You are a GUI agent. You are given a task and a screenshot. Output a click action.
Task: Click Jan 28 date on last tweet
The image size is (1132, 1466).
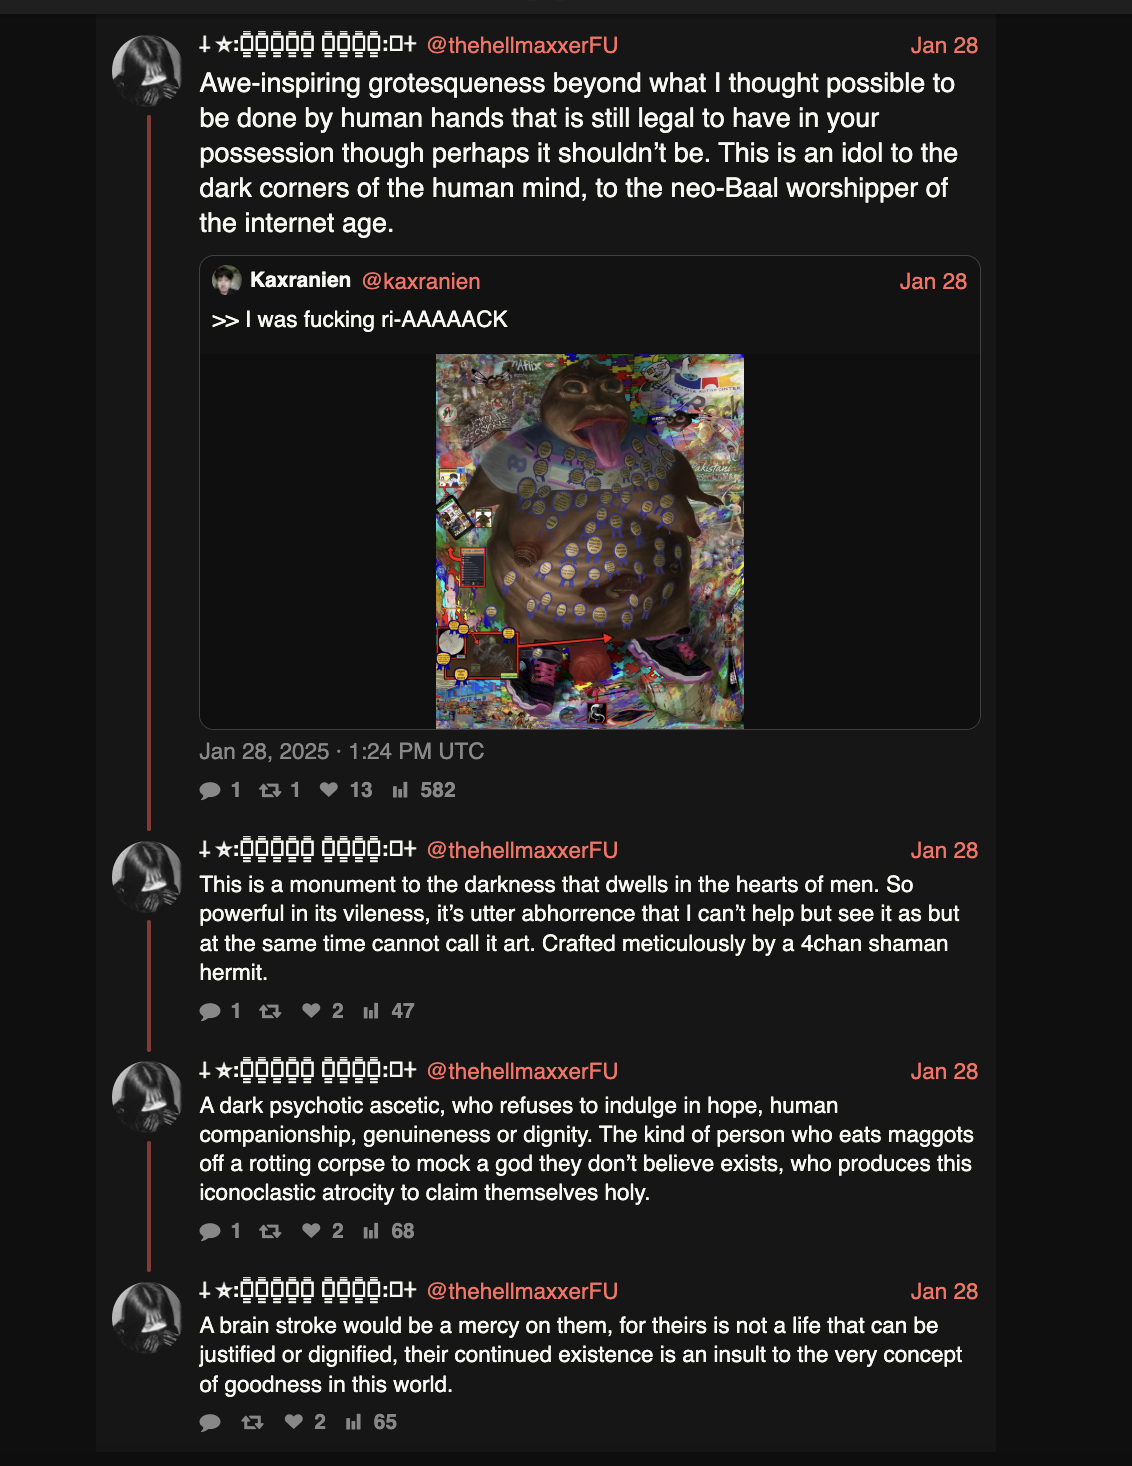(944, 1291)
